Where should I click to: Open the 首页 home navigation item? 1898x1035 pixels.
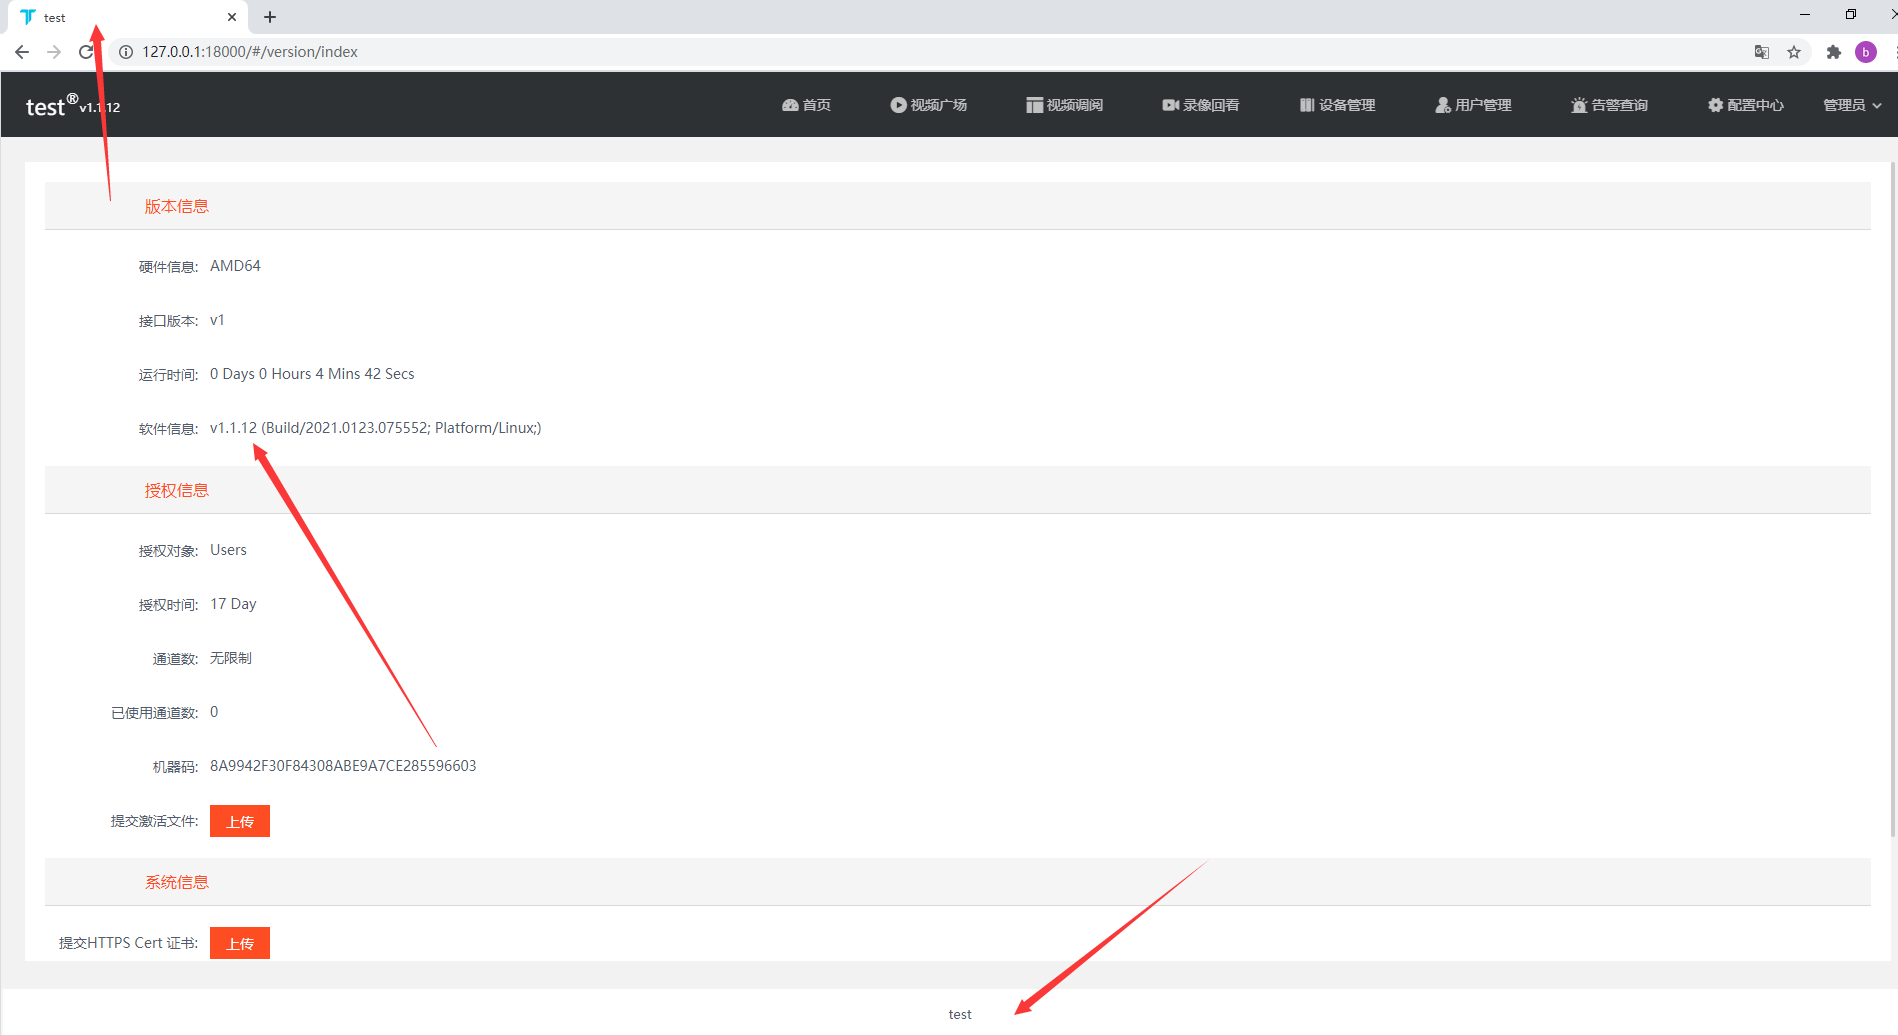click(806, 105)
